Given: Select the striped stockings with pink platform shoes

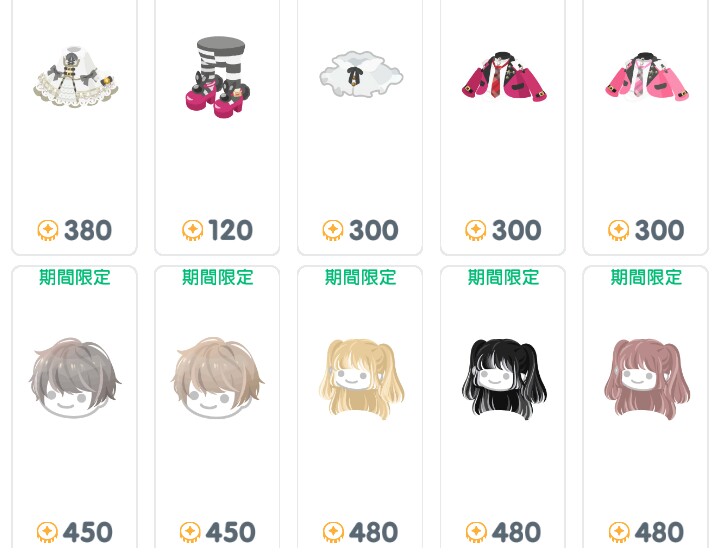Looking at the screenshot, I should click(218, 78).
